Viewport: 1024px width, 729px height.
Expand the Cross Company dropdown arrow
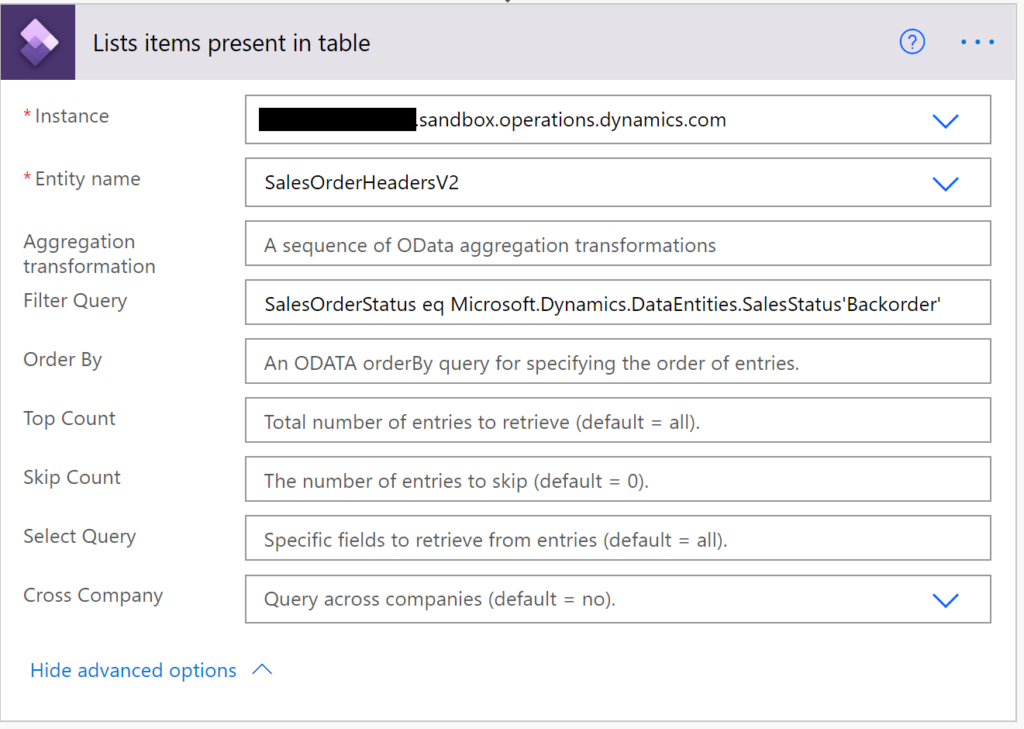point(945,600)
